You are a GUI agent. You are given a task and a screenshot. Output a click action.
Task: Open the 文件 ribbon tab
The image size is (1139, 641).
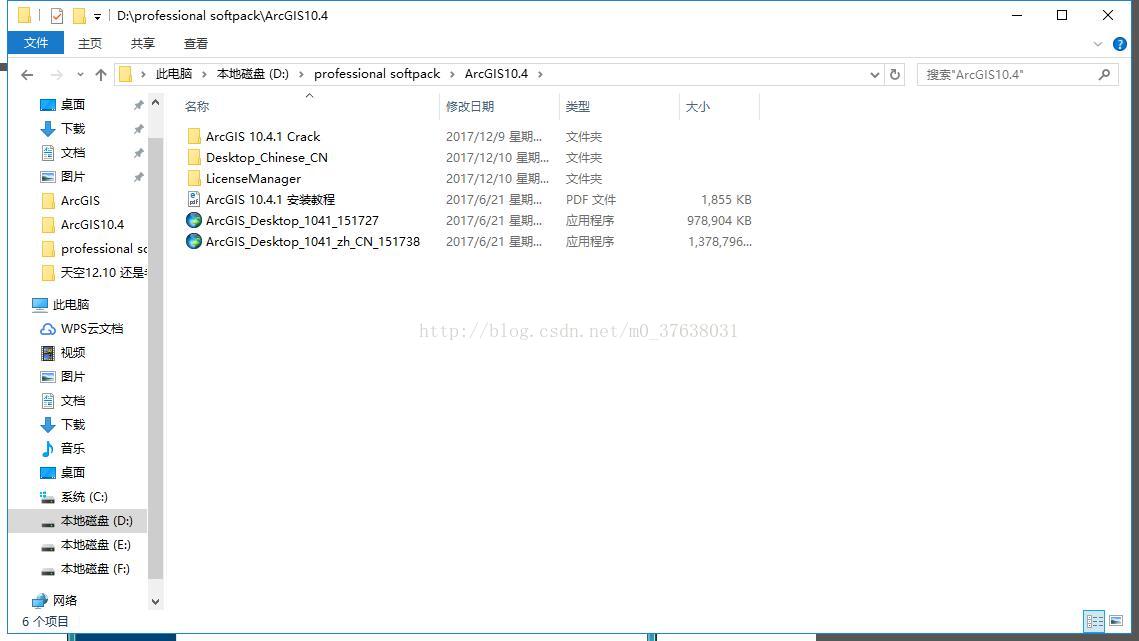coord(36,43)
